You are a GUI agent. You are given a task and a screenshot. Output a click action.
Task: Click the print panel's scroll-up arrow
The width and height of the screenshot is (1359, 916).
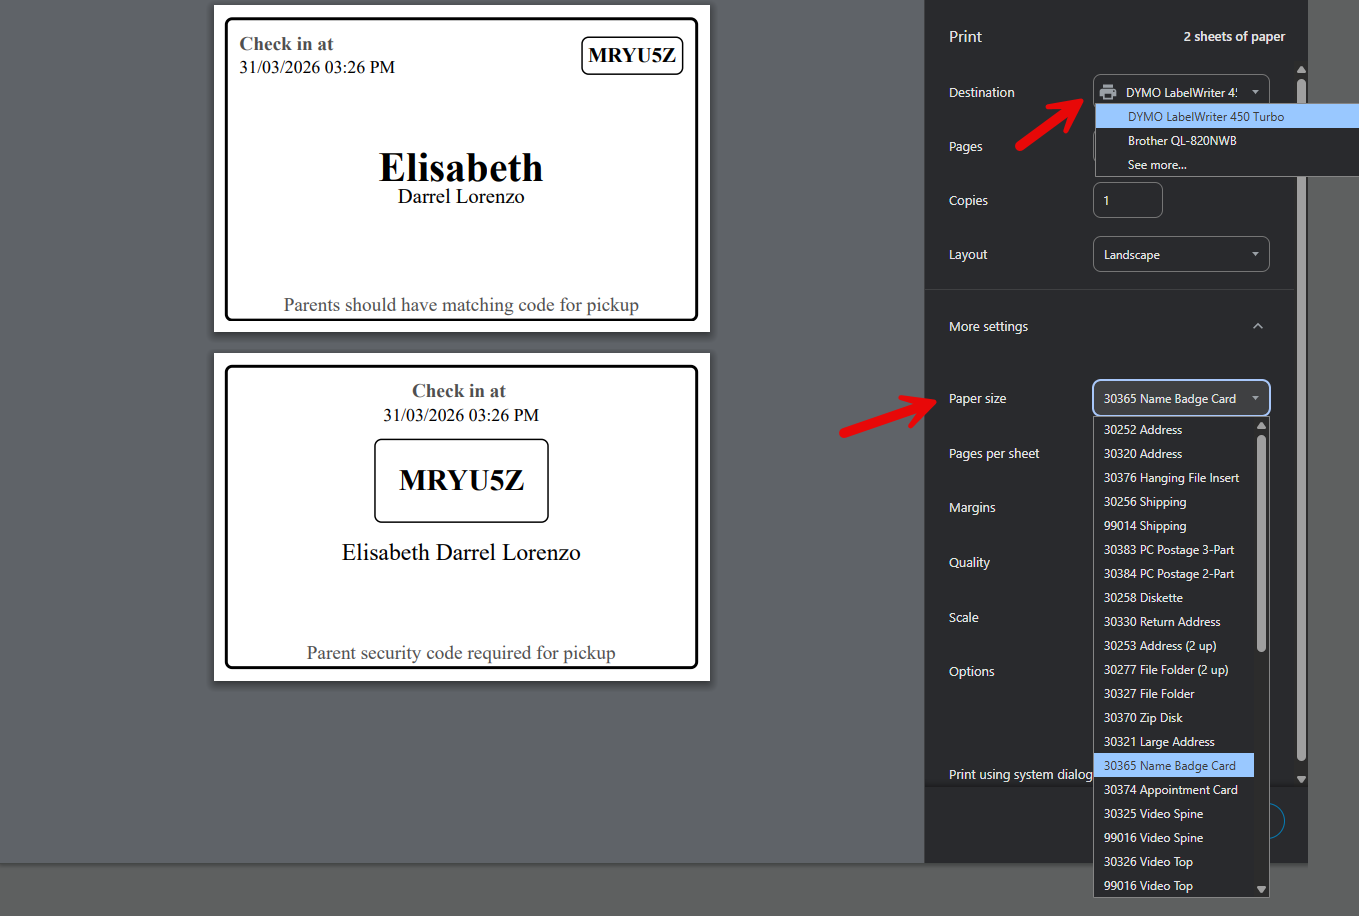[x=1301, y=70]
